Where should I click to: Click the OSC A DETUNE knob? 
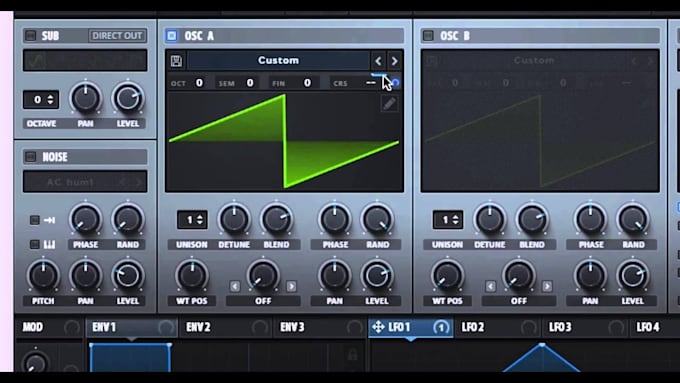pos(234,219)
